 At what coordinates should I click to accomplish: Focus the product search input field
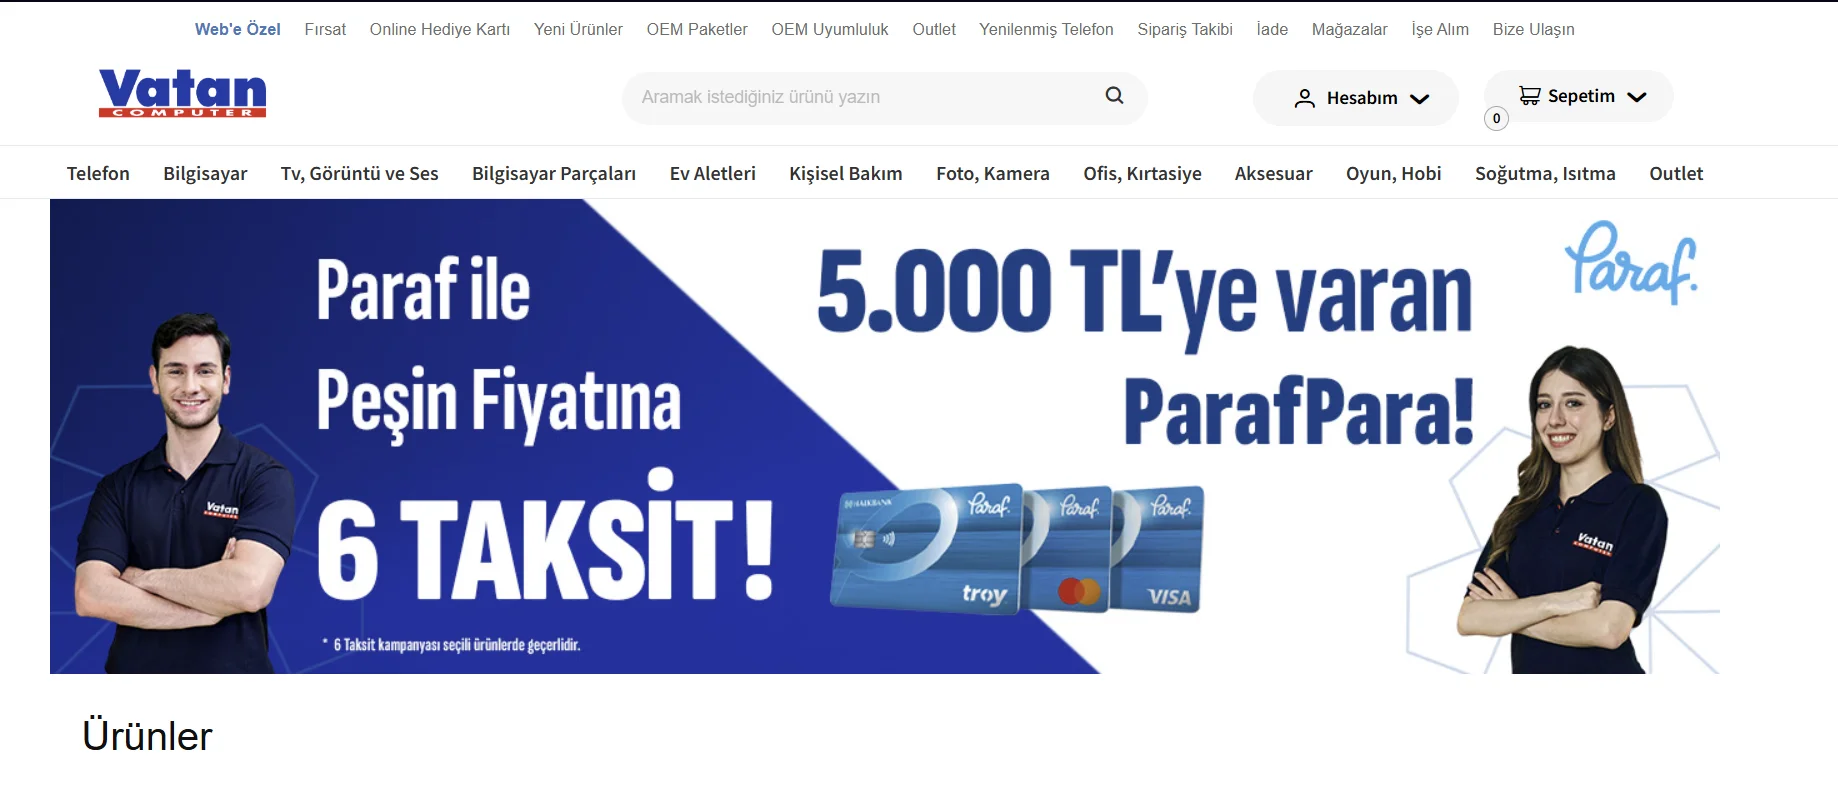(884, 97)
